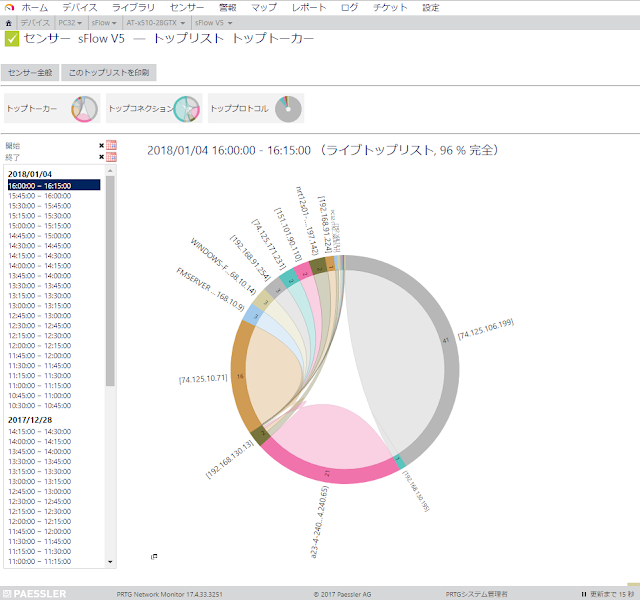Screen dimensions: 640x600
Task: Click the olive [192.168.130.13] chord segment
Action: (x=260, y=436)
